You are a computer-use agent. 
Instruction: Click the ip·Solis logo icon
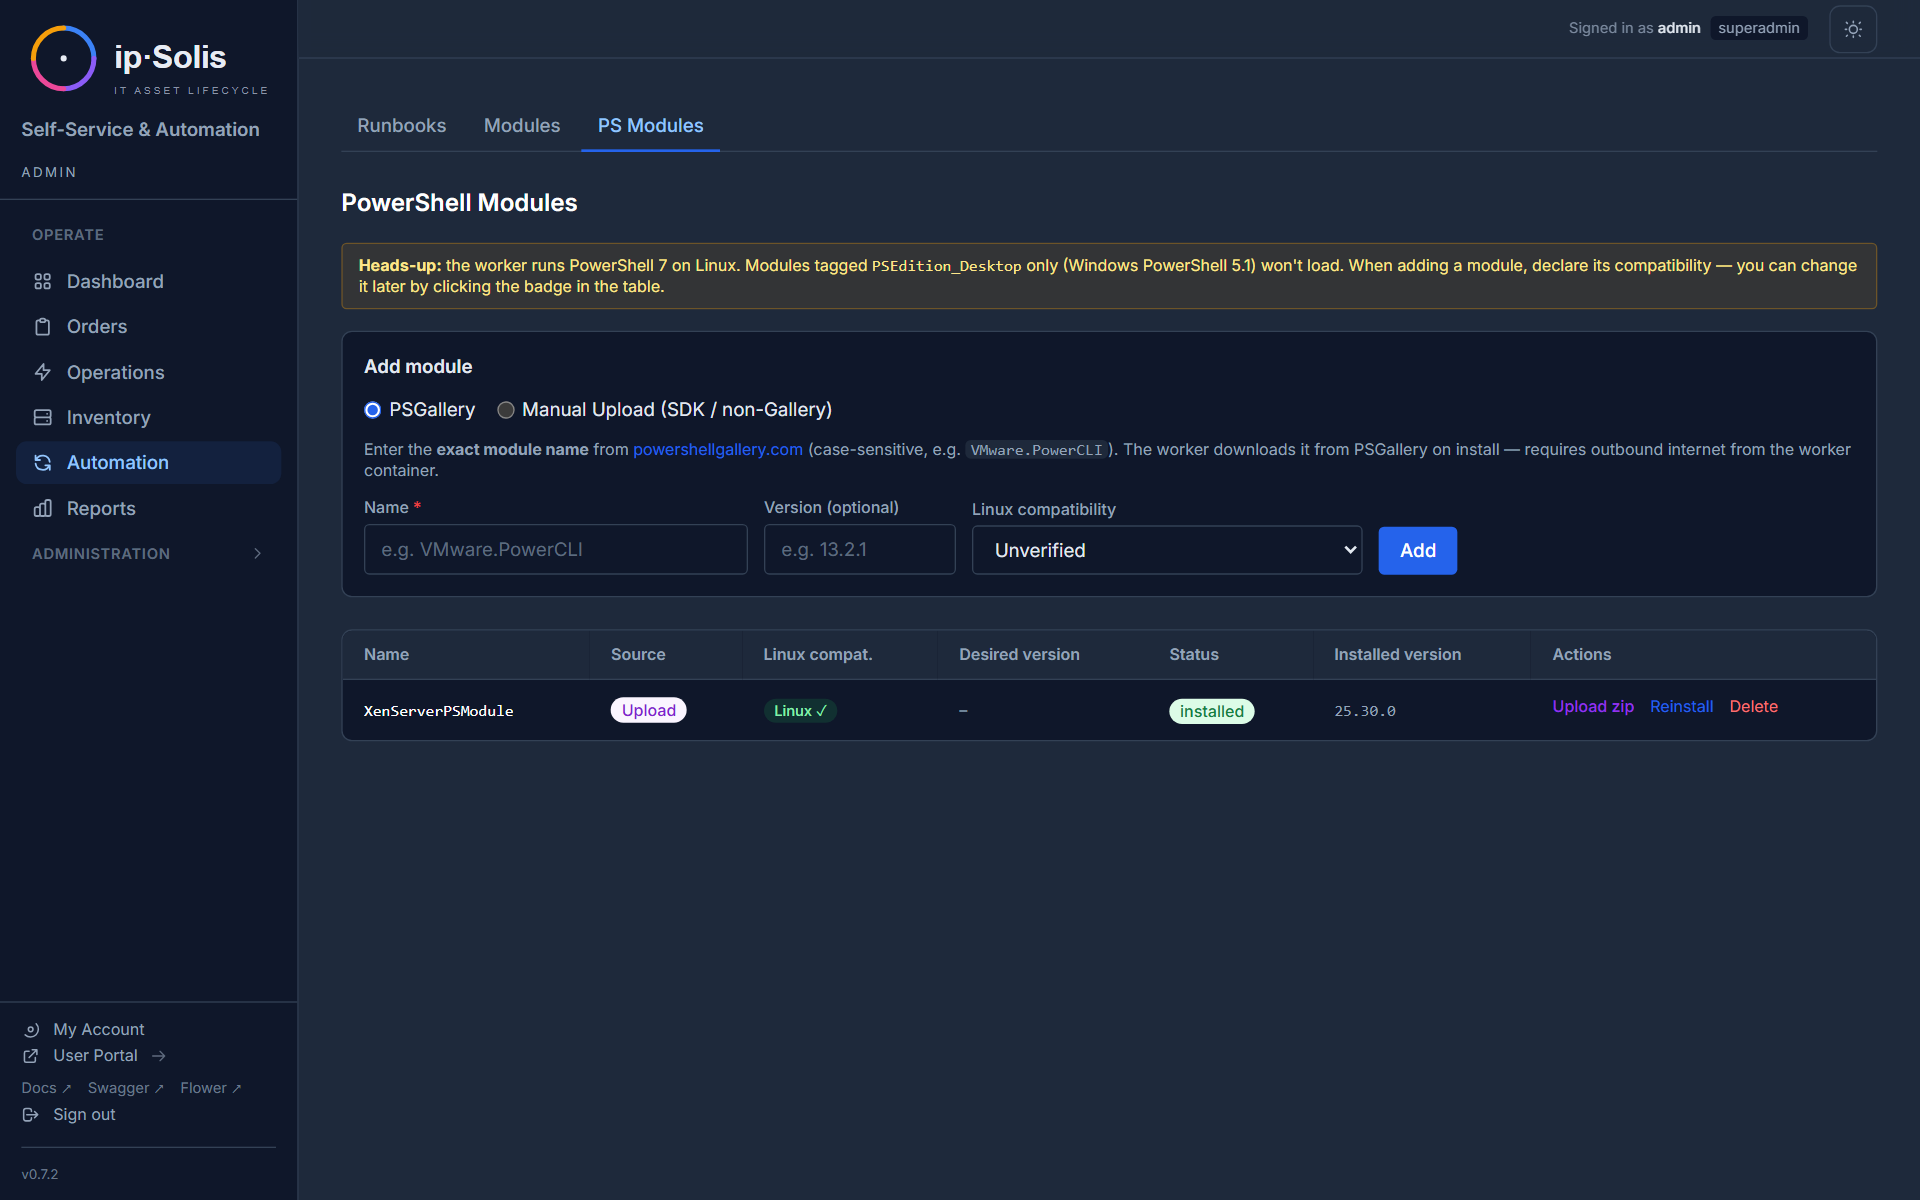pos(63,58)
